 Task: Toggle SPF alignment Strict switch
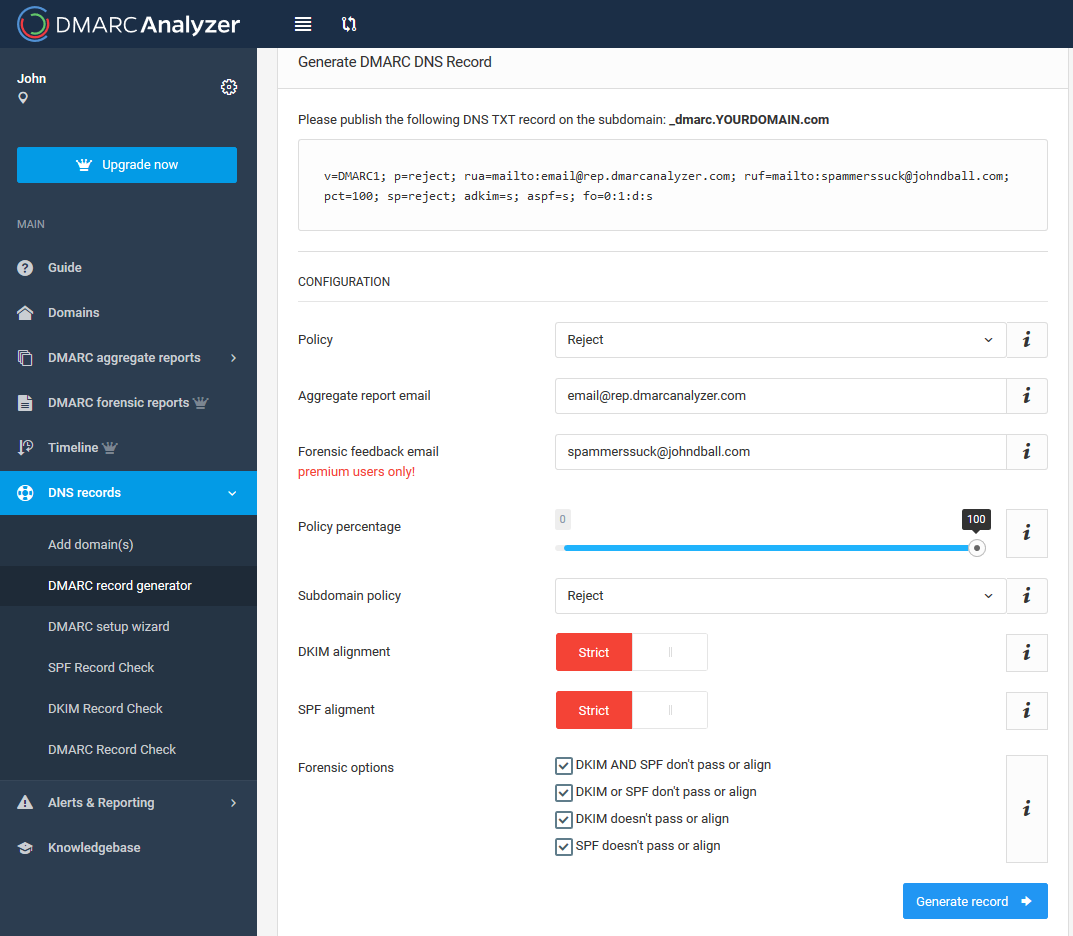[x=632, y=710]
